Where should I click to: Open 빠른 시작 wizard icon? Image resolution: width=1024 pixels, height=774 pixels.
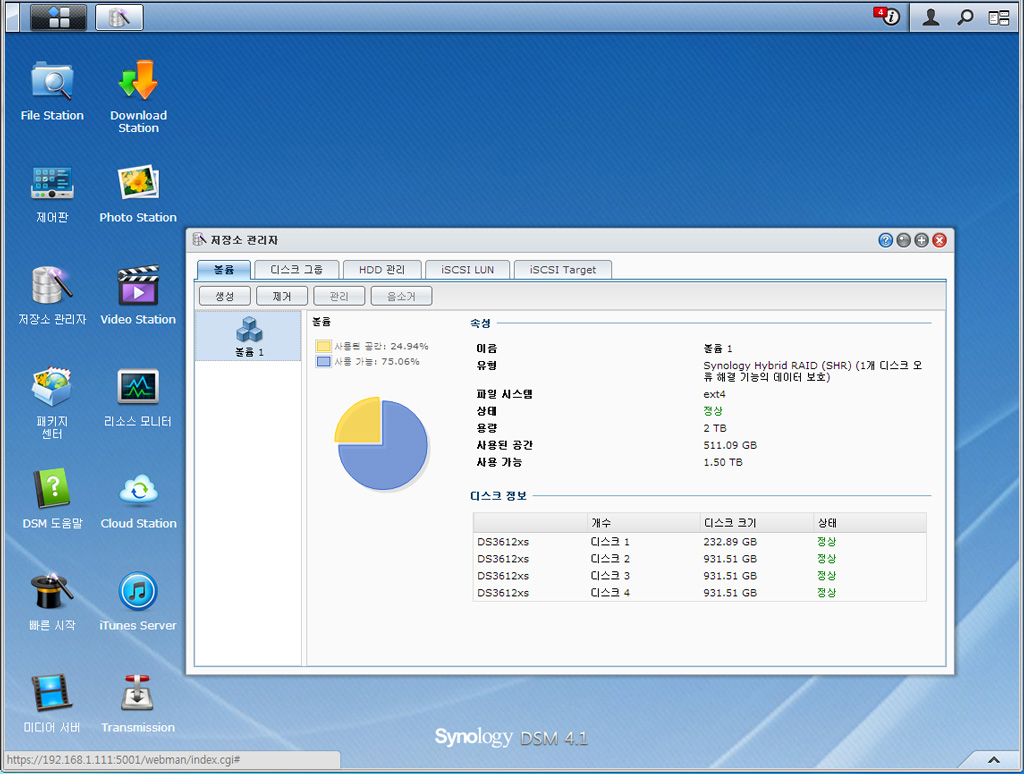point(52,602)
